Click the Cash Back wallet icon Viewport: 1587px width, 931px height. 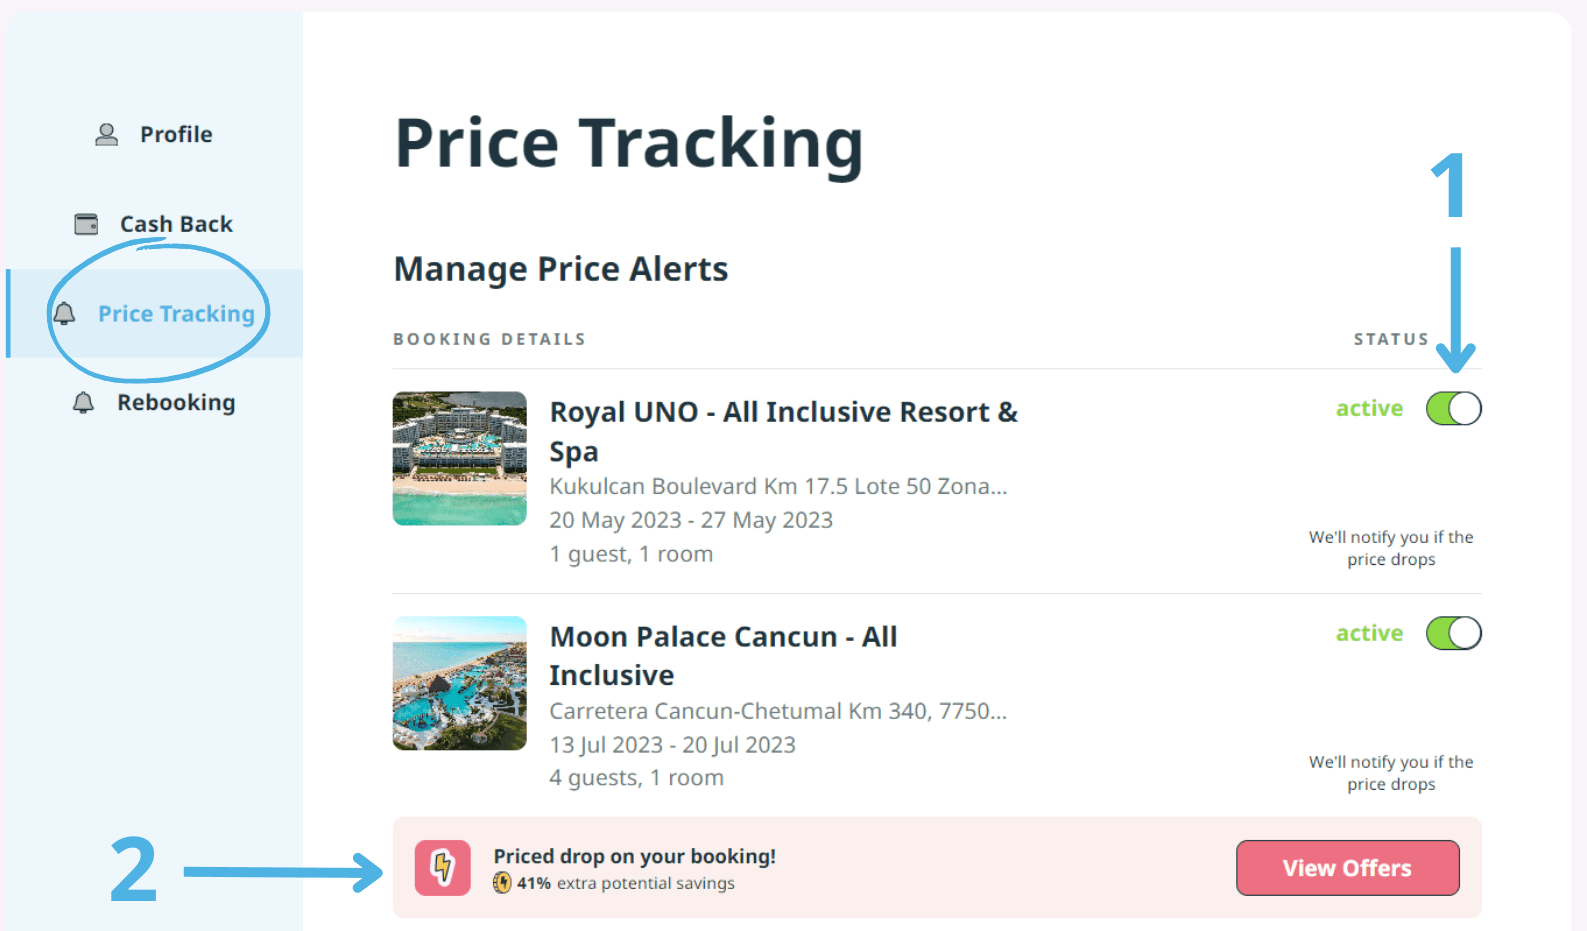tap(87, 224)
